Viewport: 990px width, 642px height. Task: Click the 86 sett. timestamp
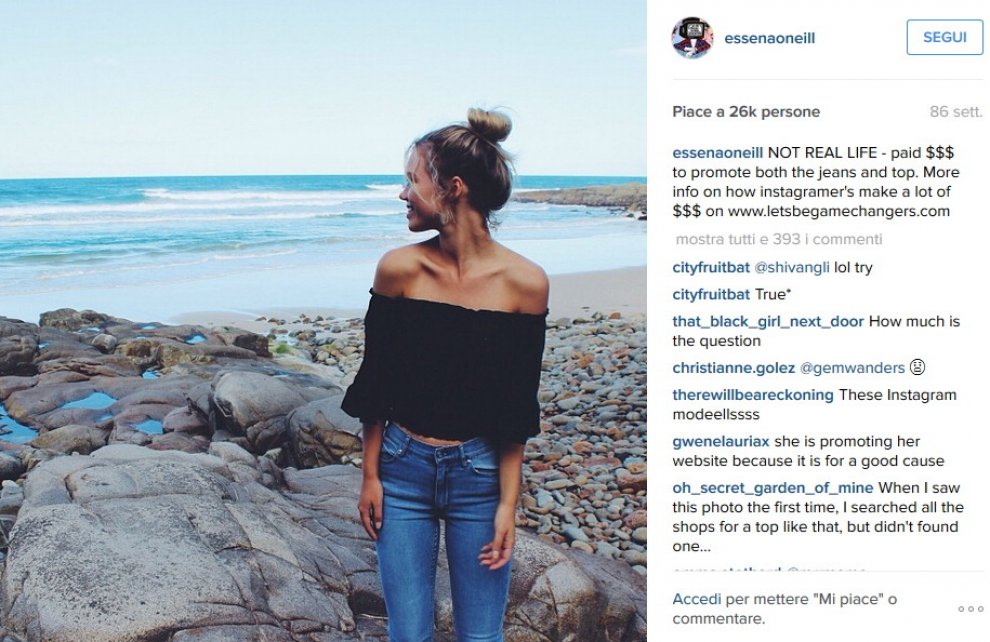click(956, 112)
